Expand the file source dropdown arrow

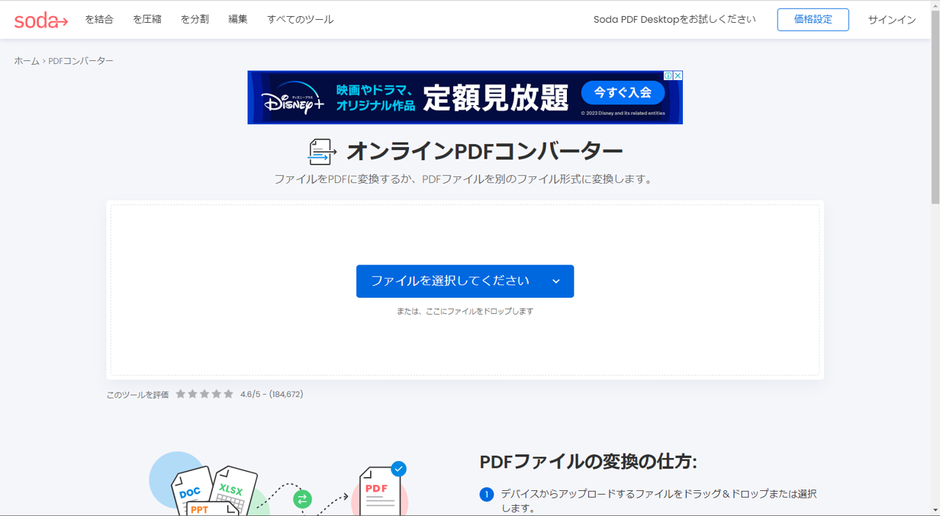[556, 281]
